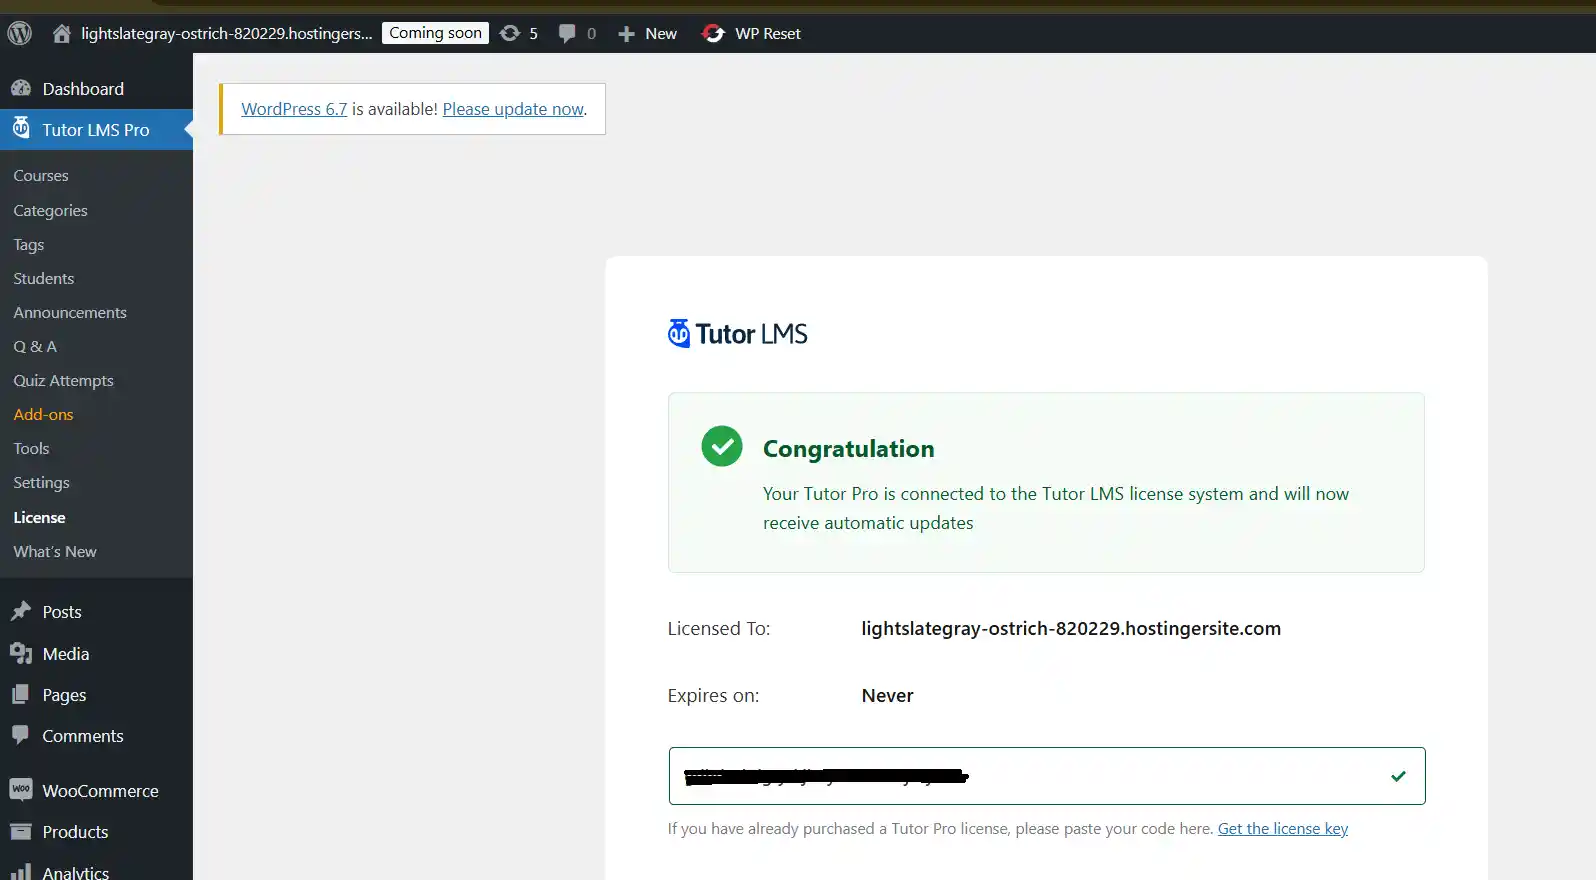Click Please update now link
Screen dimensions: 1596x880
pyautogui.click(x=513, y=109)
